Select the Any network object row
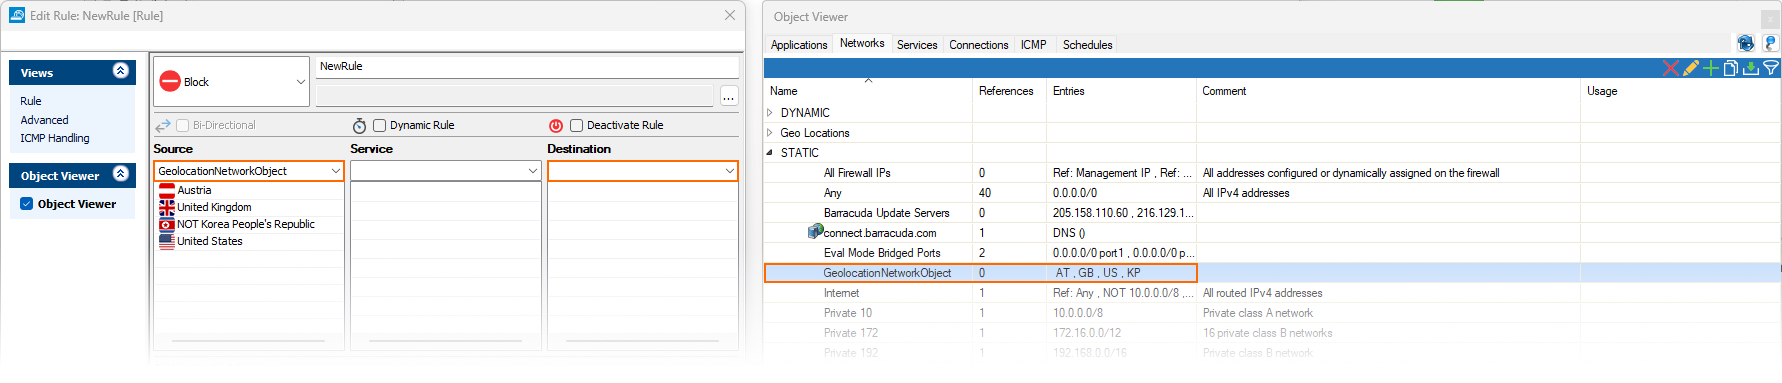1782x383 pixels. point(1272,193)
